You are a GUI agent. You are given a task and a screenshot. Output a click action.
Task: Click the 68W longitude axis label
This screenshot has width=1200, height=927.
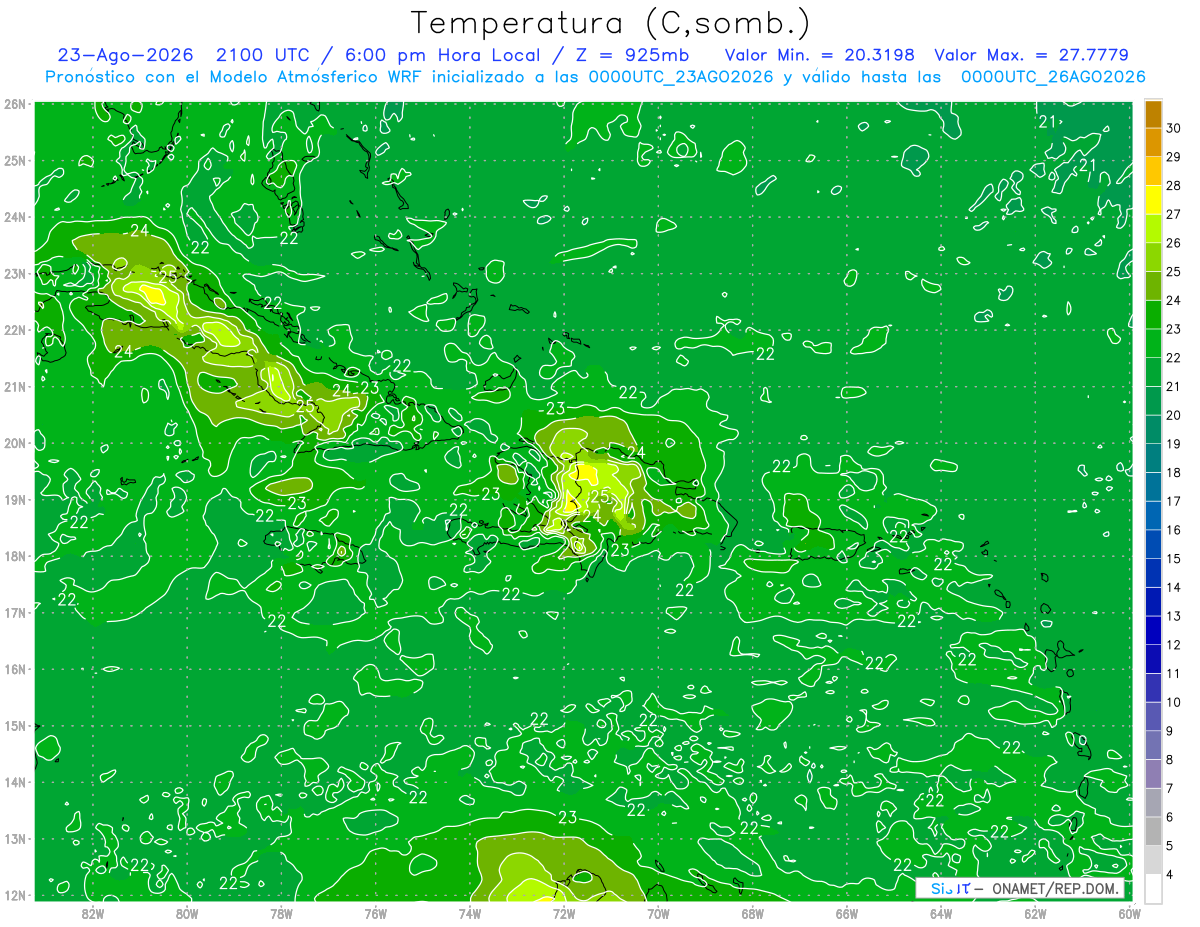coord(753,912)
